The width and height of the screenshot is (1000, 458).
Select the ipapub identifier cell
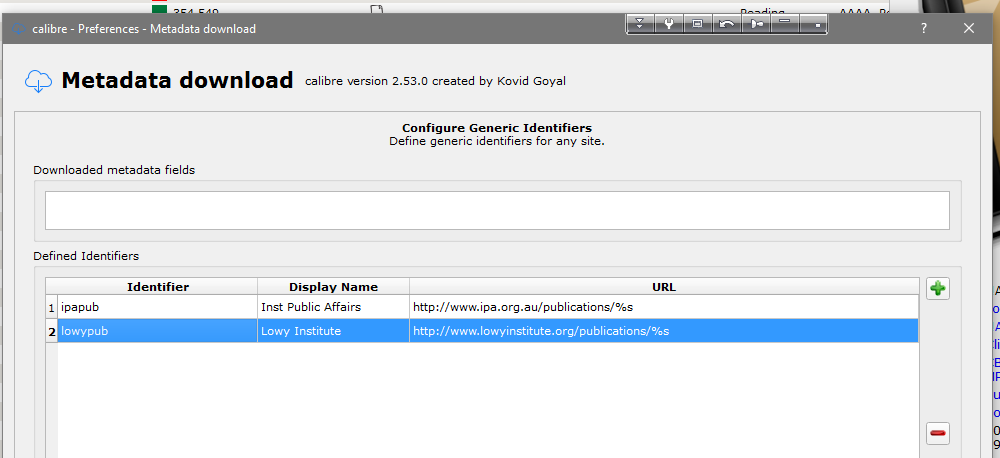click(x=158, y=307)
